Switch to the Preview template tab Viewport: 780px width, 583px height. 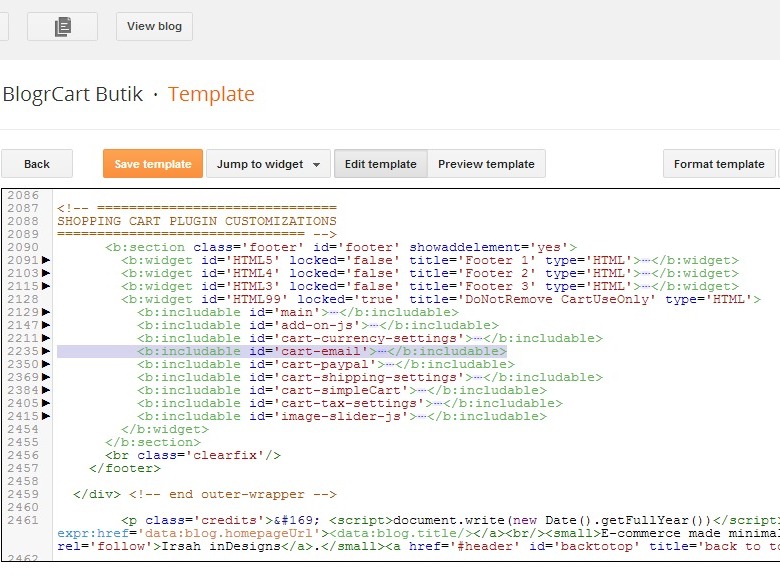point(486,164)
